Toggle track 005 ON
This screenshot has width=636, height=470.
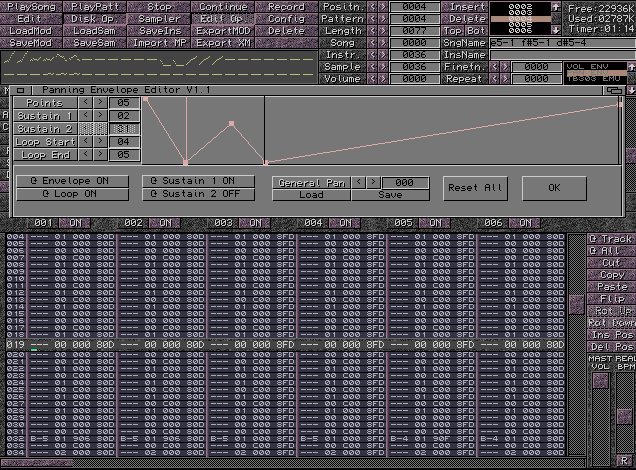coord(435,223)
